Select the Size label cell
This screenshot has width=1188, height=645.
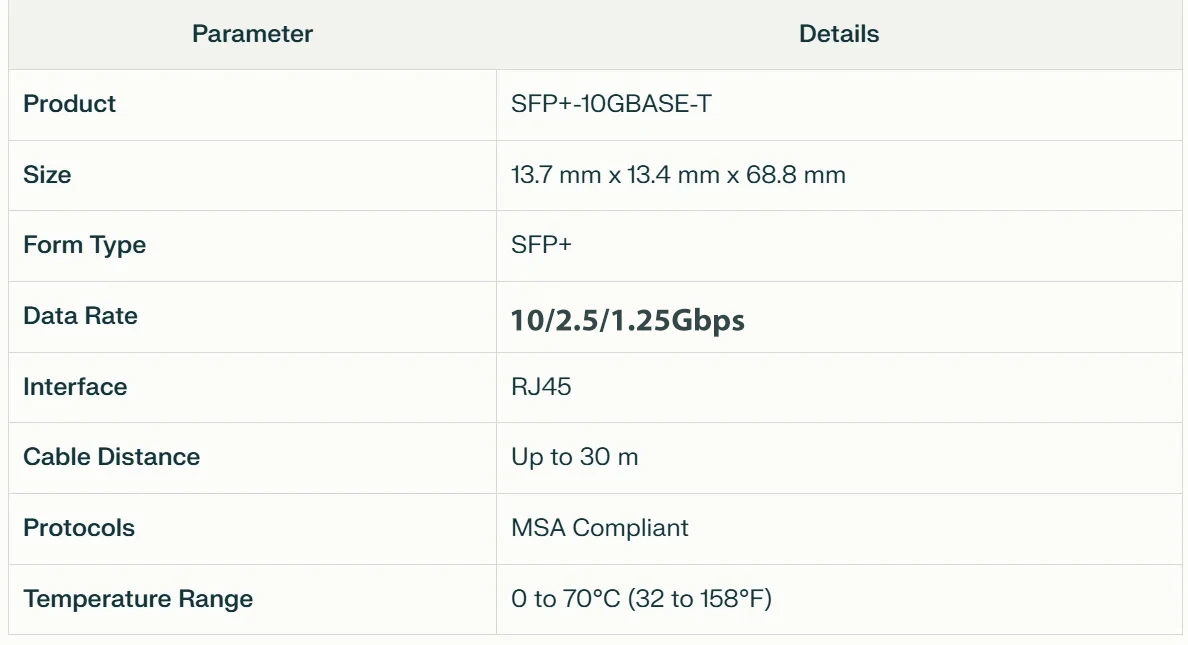[47, 175]
